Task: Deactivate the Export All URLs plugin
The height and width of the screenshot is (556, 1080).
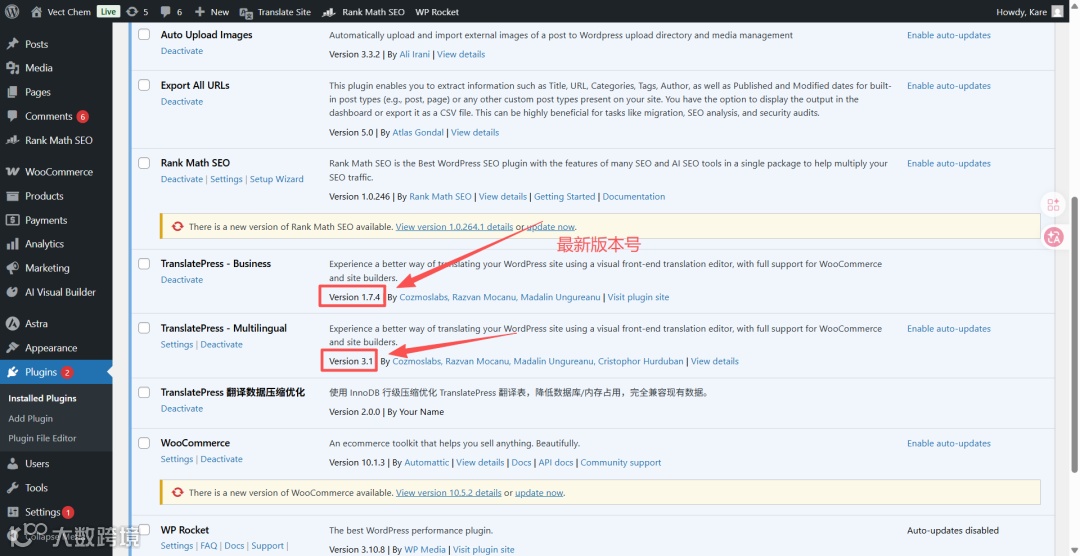Action: tap(182, 101)
